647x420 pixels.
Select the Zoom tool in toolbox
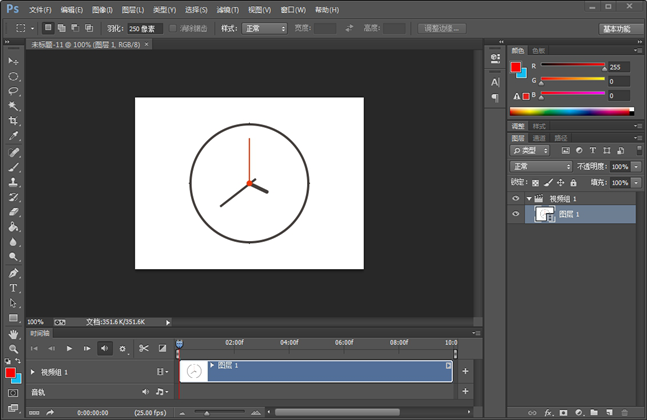click(13, 349)
